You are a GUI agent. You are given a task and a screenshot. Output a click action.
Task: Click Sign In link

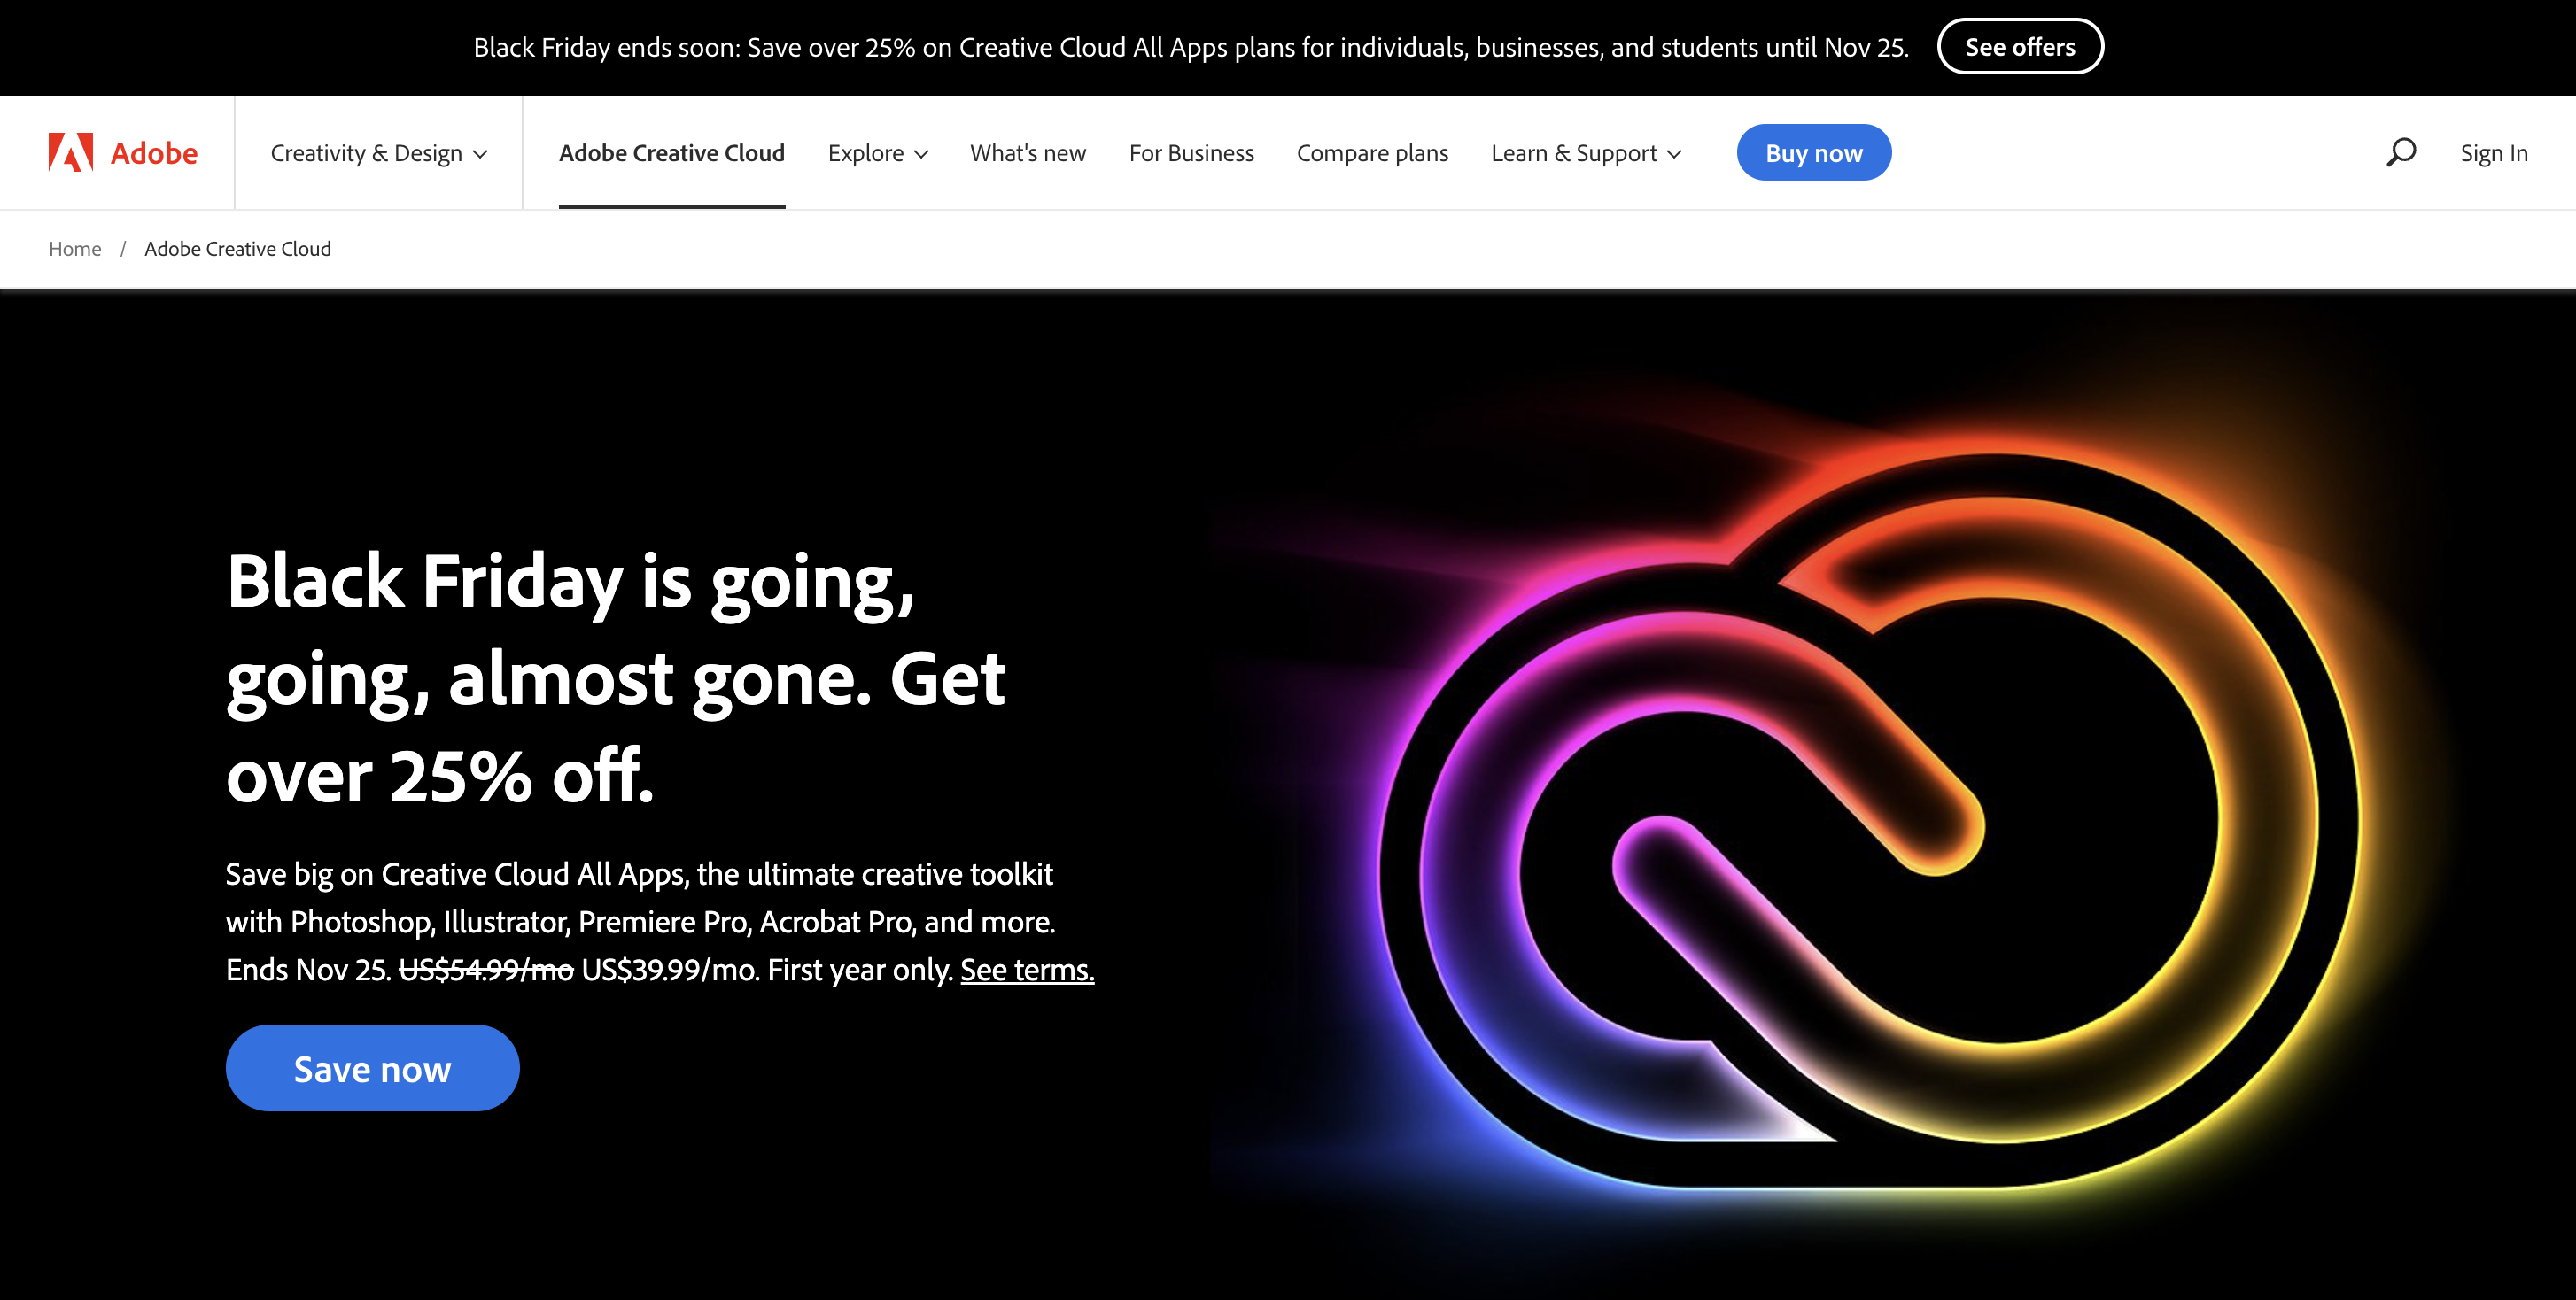(2494, 153)
